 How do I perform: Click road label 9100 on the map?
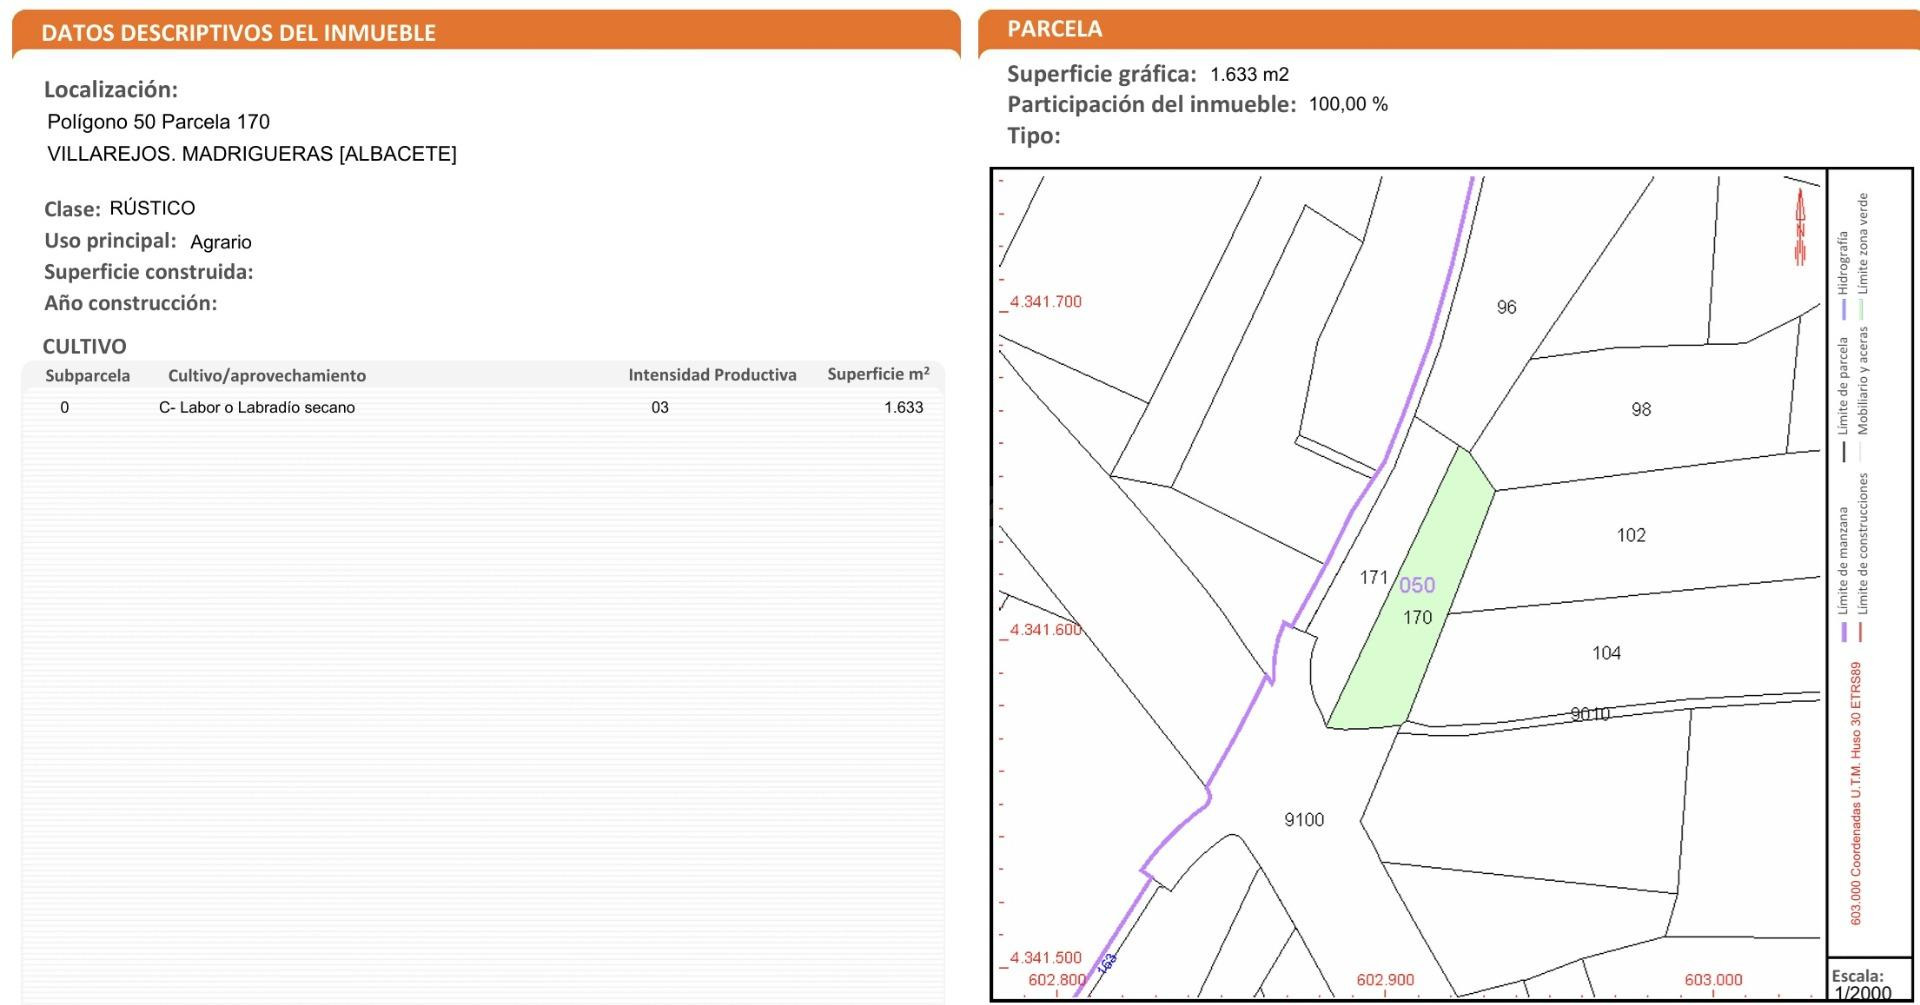(1304, 820)
